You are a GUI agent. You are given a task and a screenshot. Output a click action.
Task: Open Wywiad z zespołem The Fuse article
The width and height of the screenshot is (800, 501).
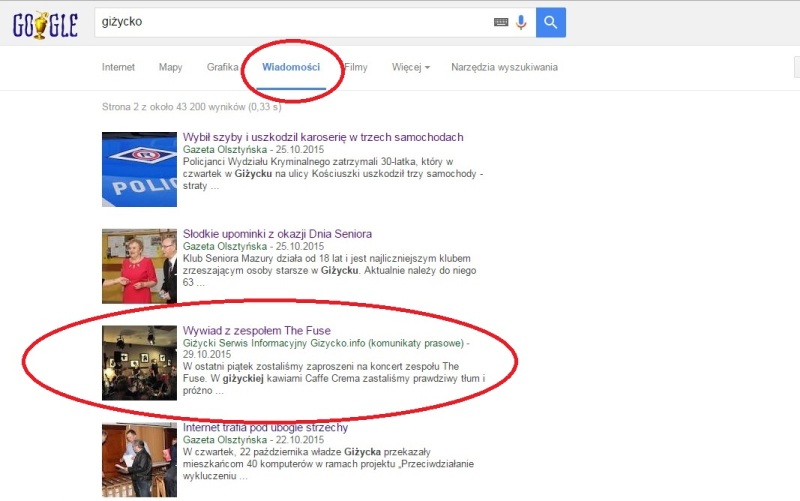256,330
